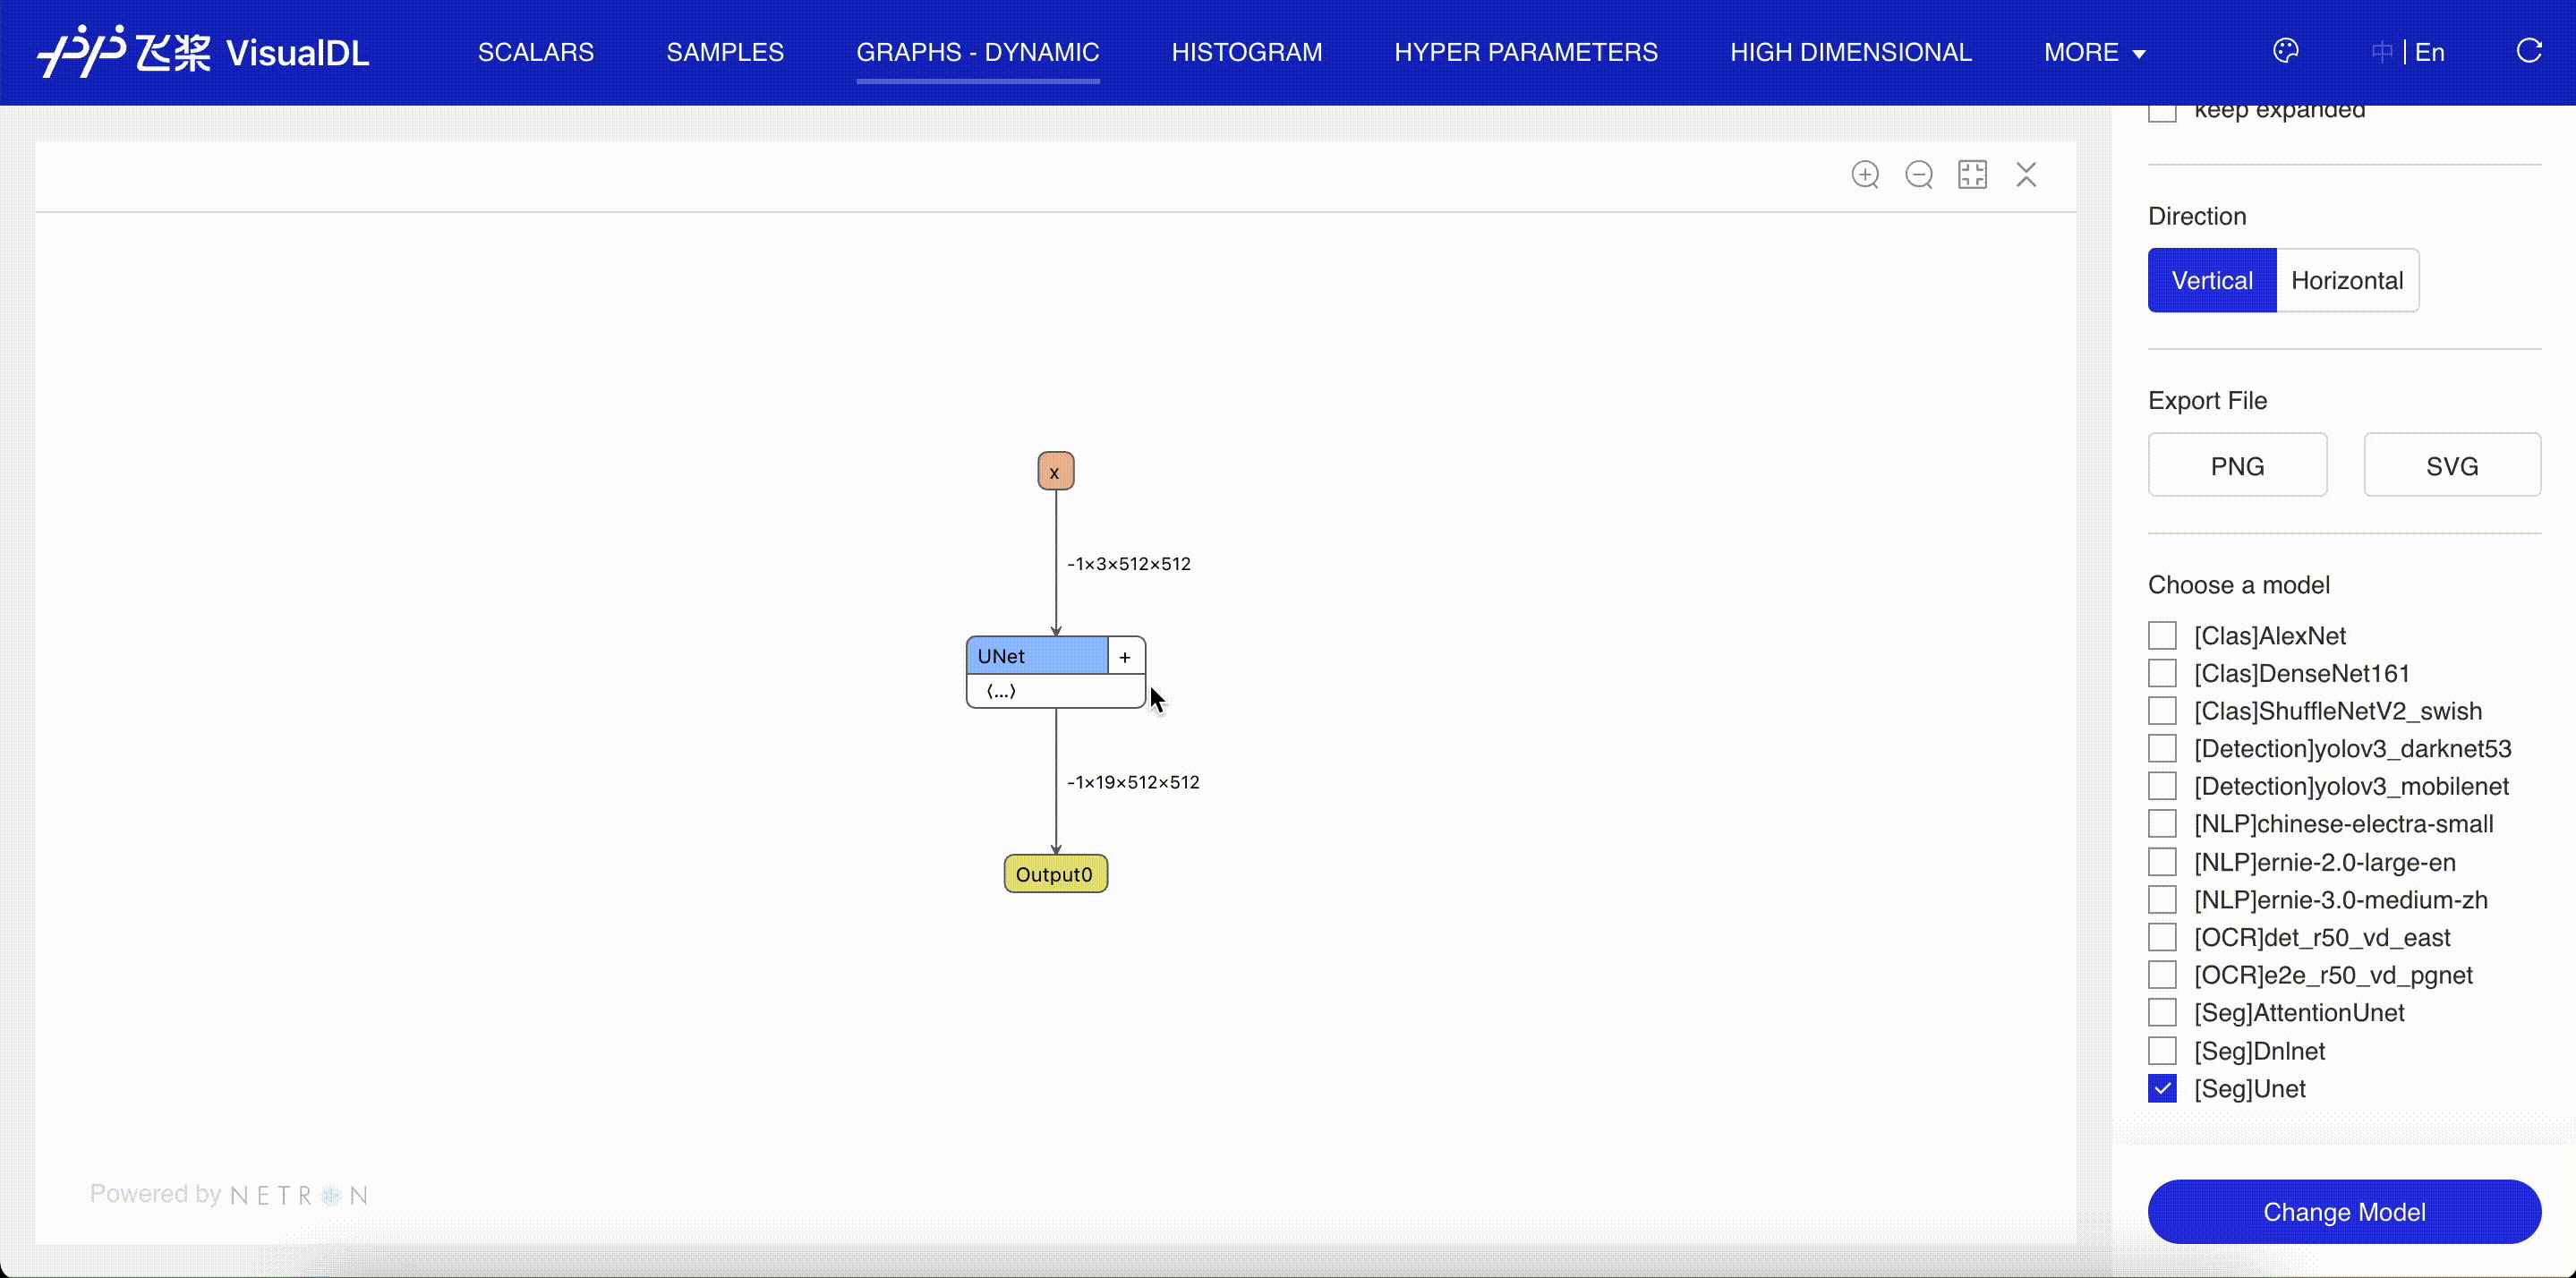This screenshot has width=2576, height=1278.
Task: Expand the UNet node with plus button
Action: (1125, 657)
